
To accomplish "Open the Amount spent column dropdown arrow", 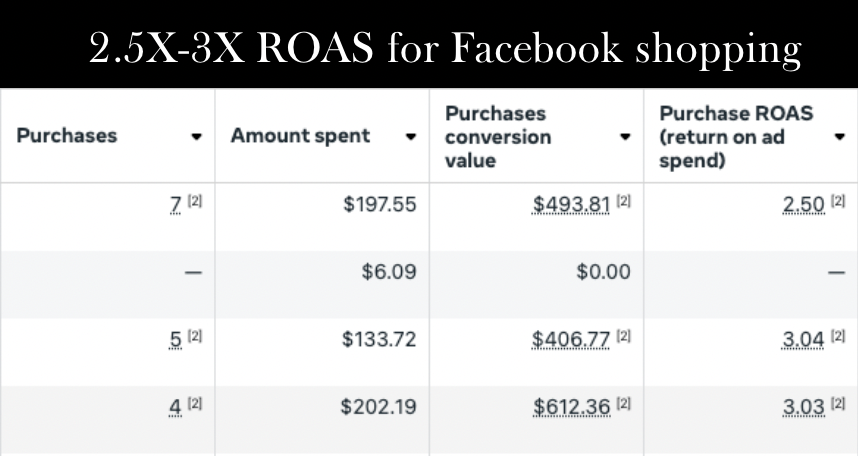I will 411,137.
